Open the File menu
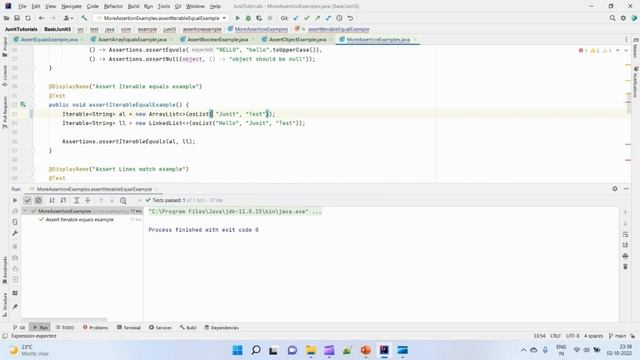The width and height of the screenshot is (640, 360). [22, 6]
